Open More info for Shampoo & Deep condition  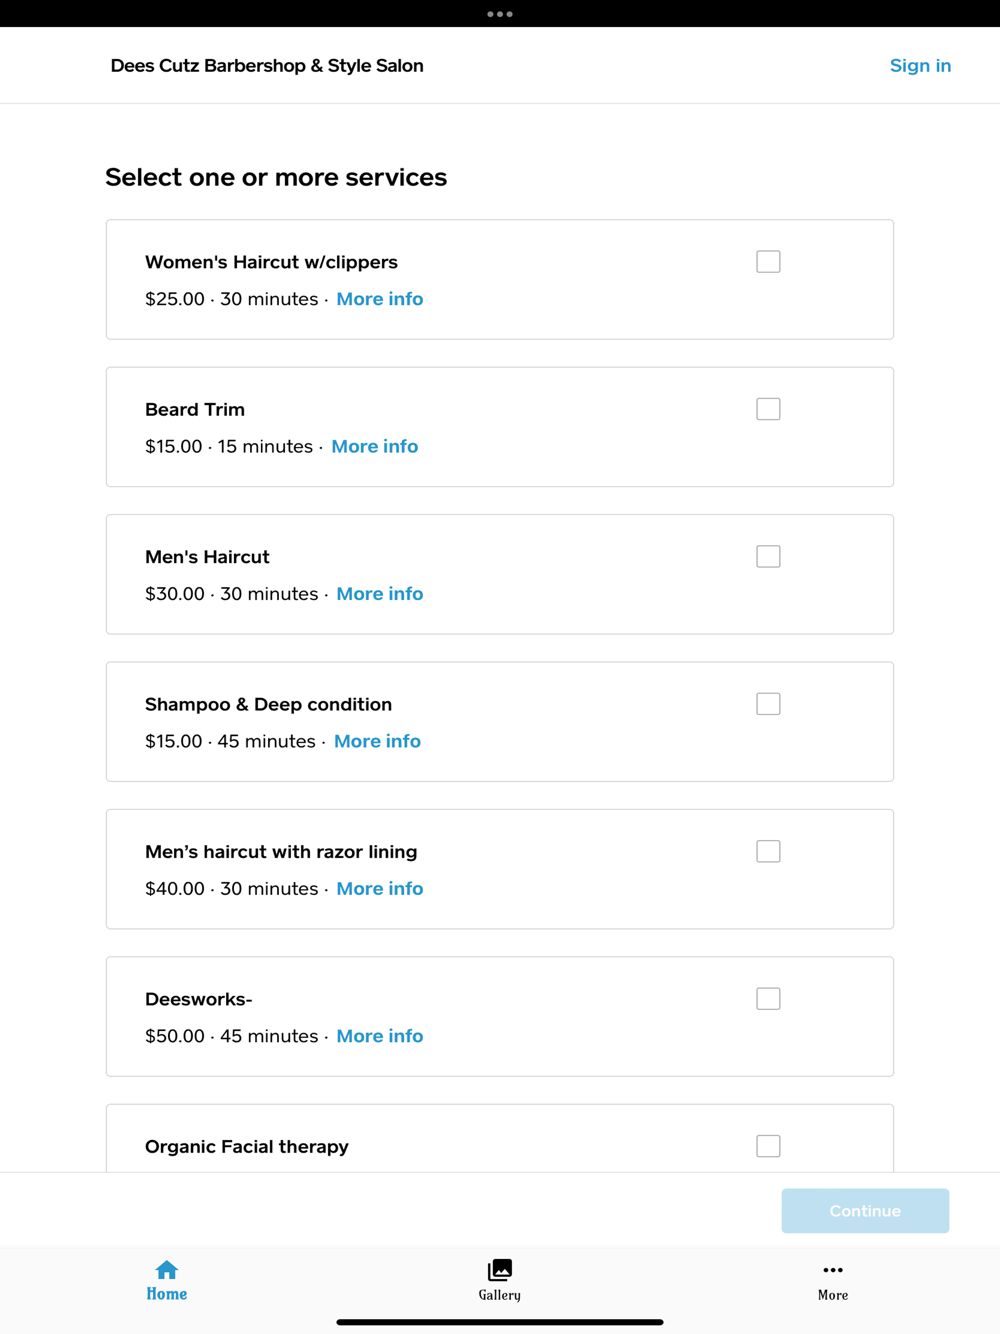coord(377,741)
